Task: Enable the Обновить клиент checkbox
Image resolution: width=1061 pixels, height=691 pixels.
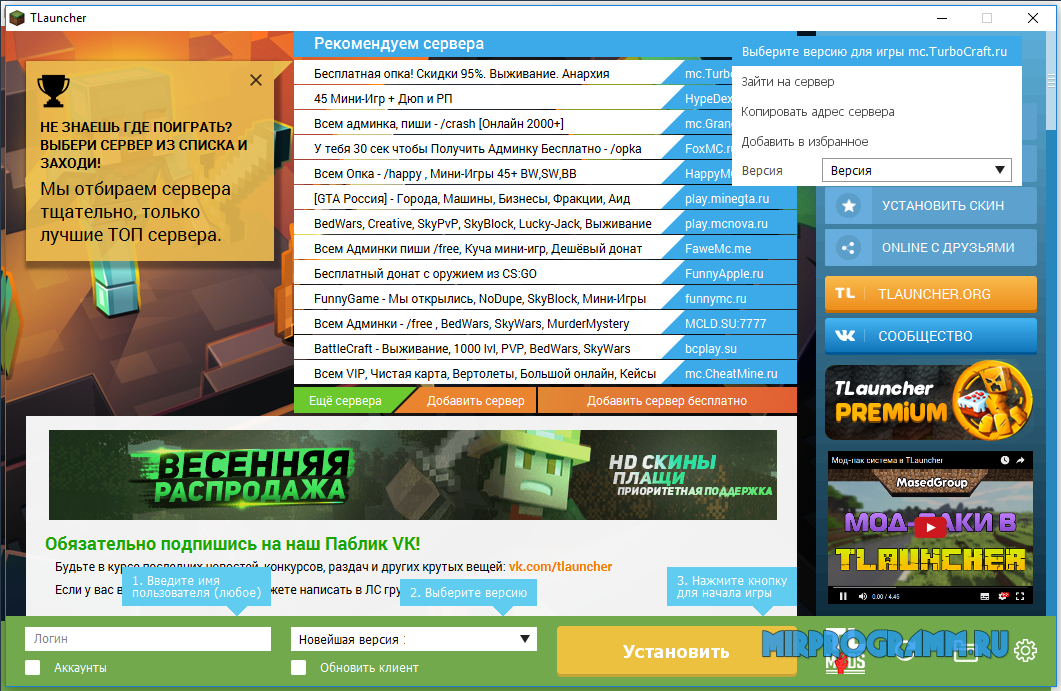Action: point(298,667)
